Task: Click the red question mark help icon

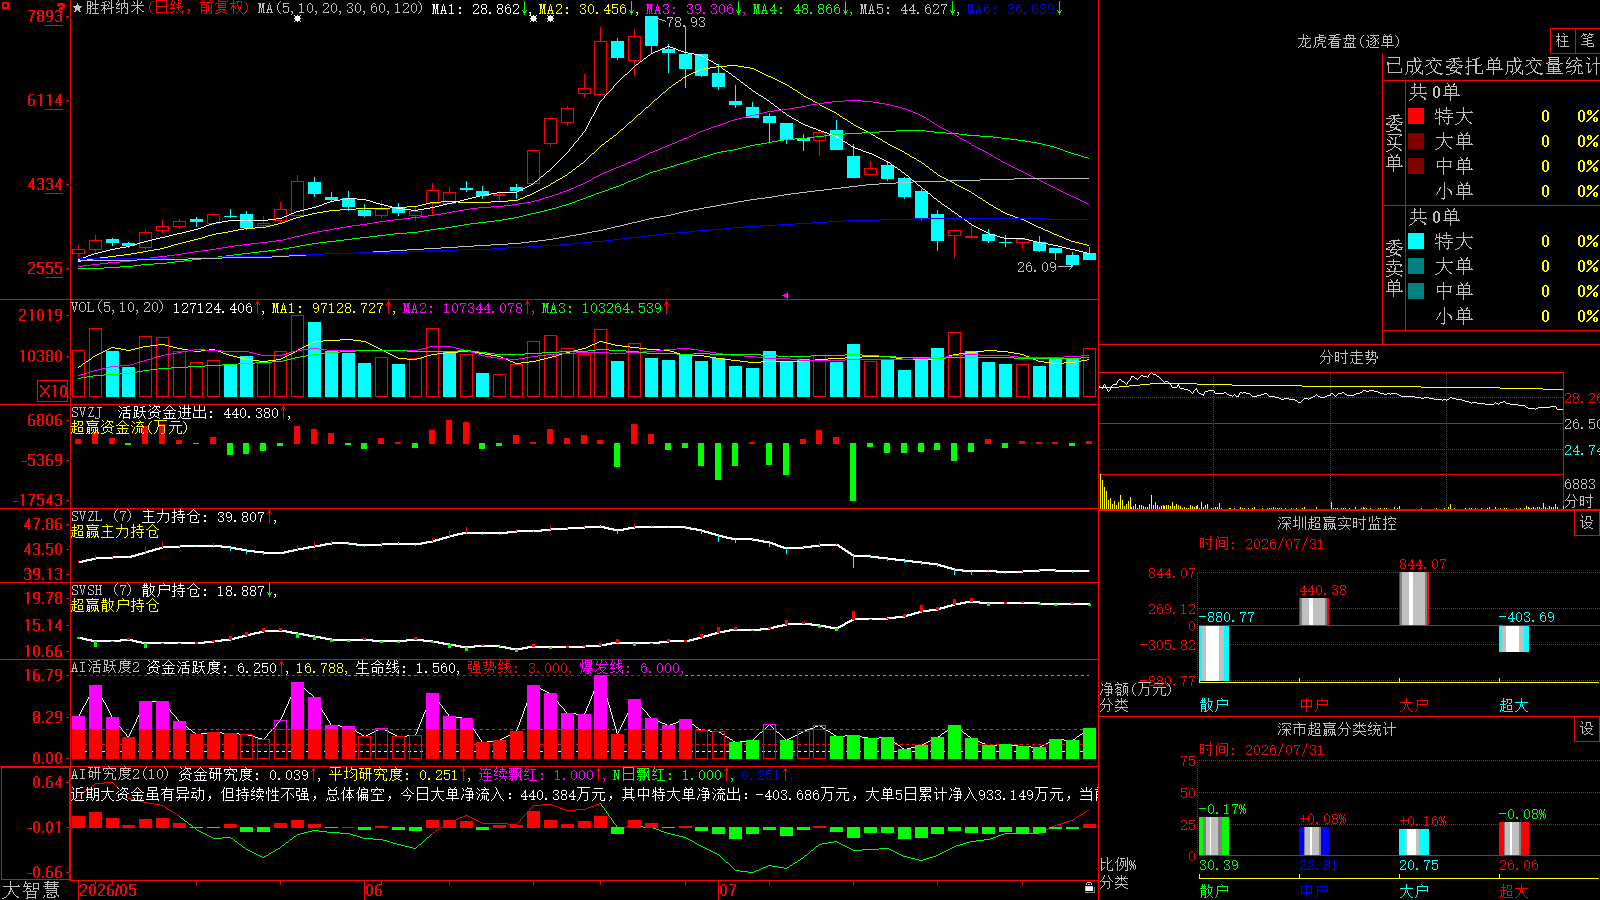Action: click(63, 10)
